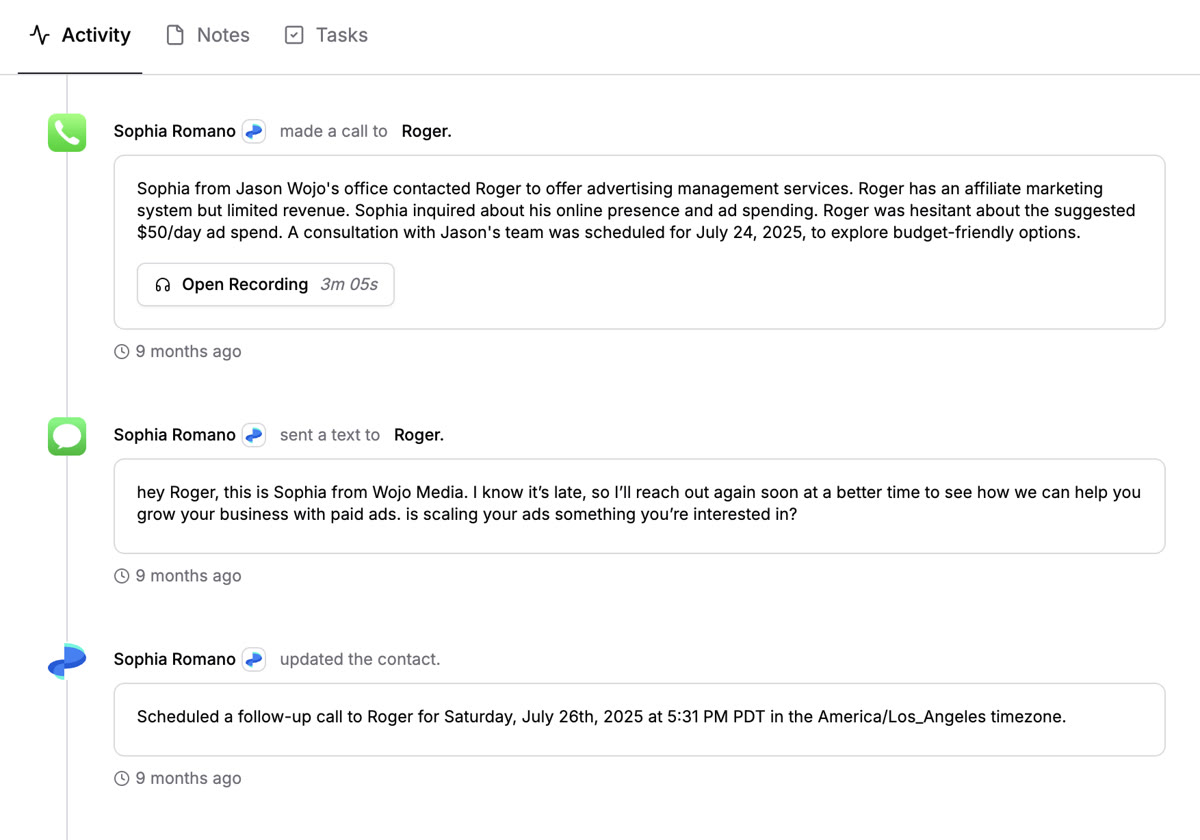Click the text message content card
This screenshot has height=840, width=1200.
click(638, 504)
